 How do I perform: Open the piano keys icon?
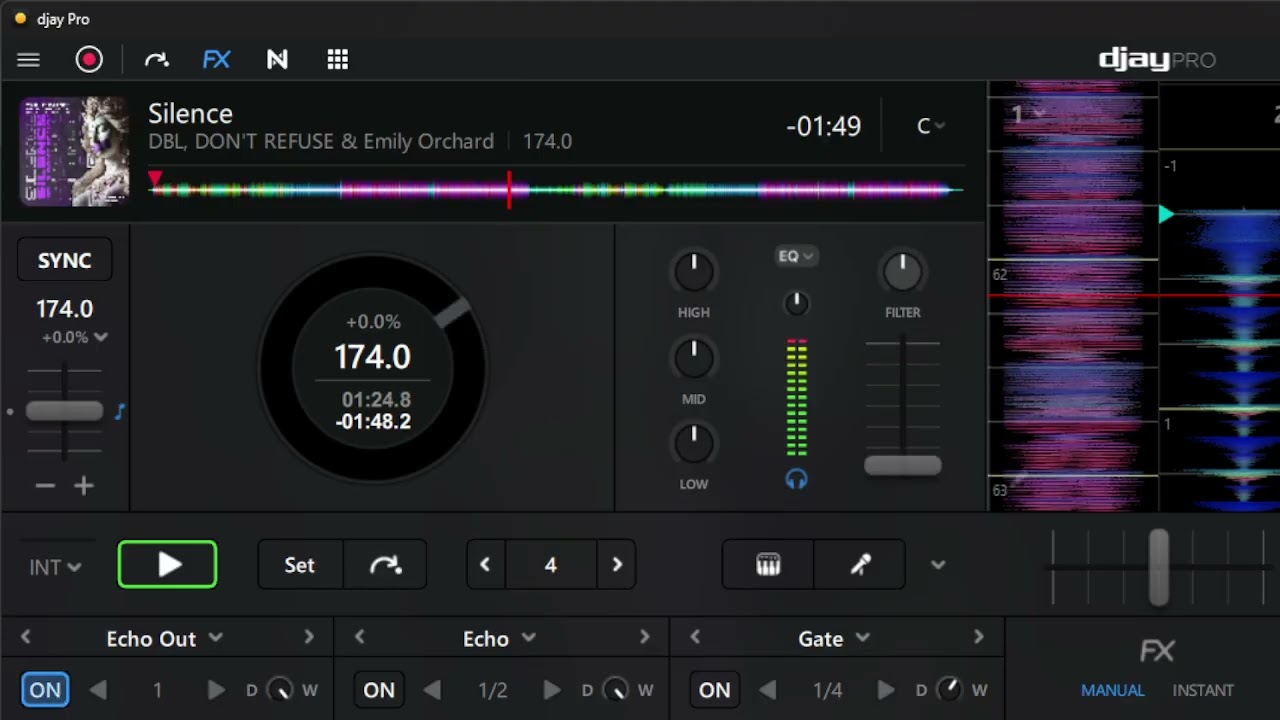[768, 565]
